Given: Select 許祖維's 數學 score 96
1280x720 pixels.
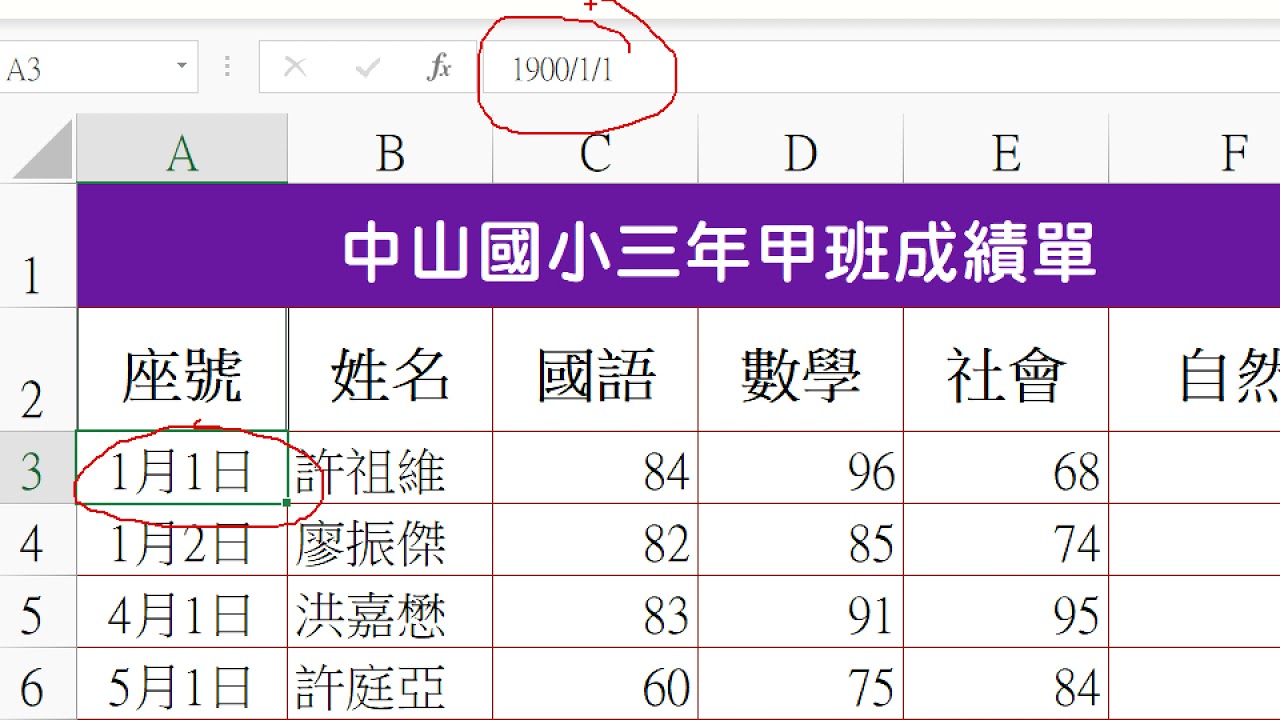Looking at the screenshot, I should [801, 467].
